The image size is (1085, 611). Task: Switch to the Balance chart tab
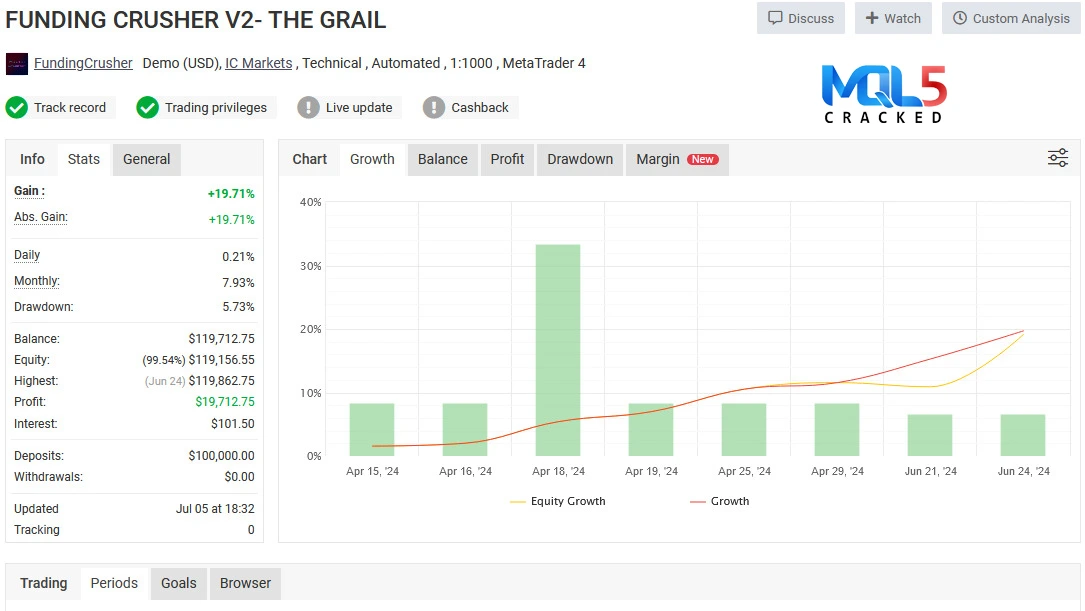[443, 159]
